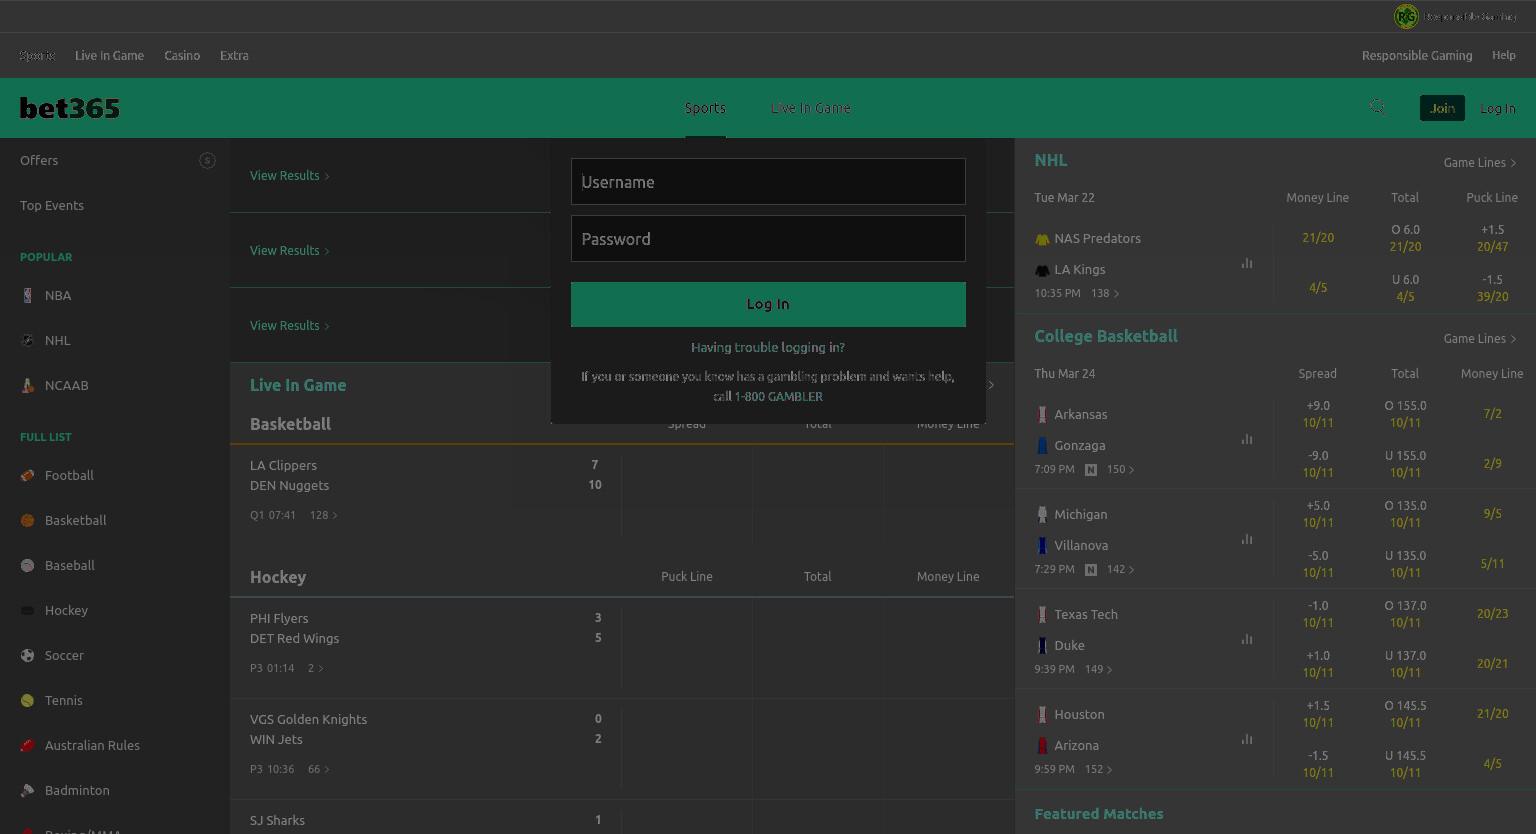Viewport: 1536px width, 834px height.
Task: Open Top Events in the sidebar
Action: click(52, 206)
